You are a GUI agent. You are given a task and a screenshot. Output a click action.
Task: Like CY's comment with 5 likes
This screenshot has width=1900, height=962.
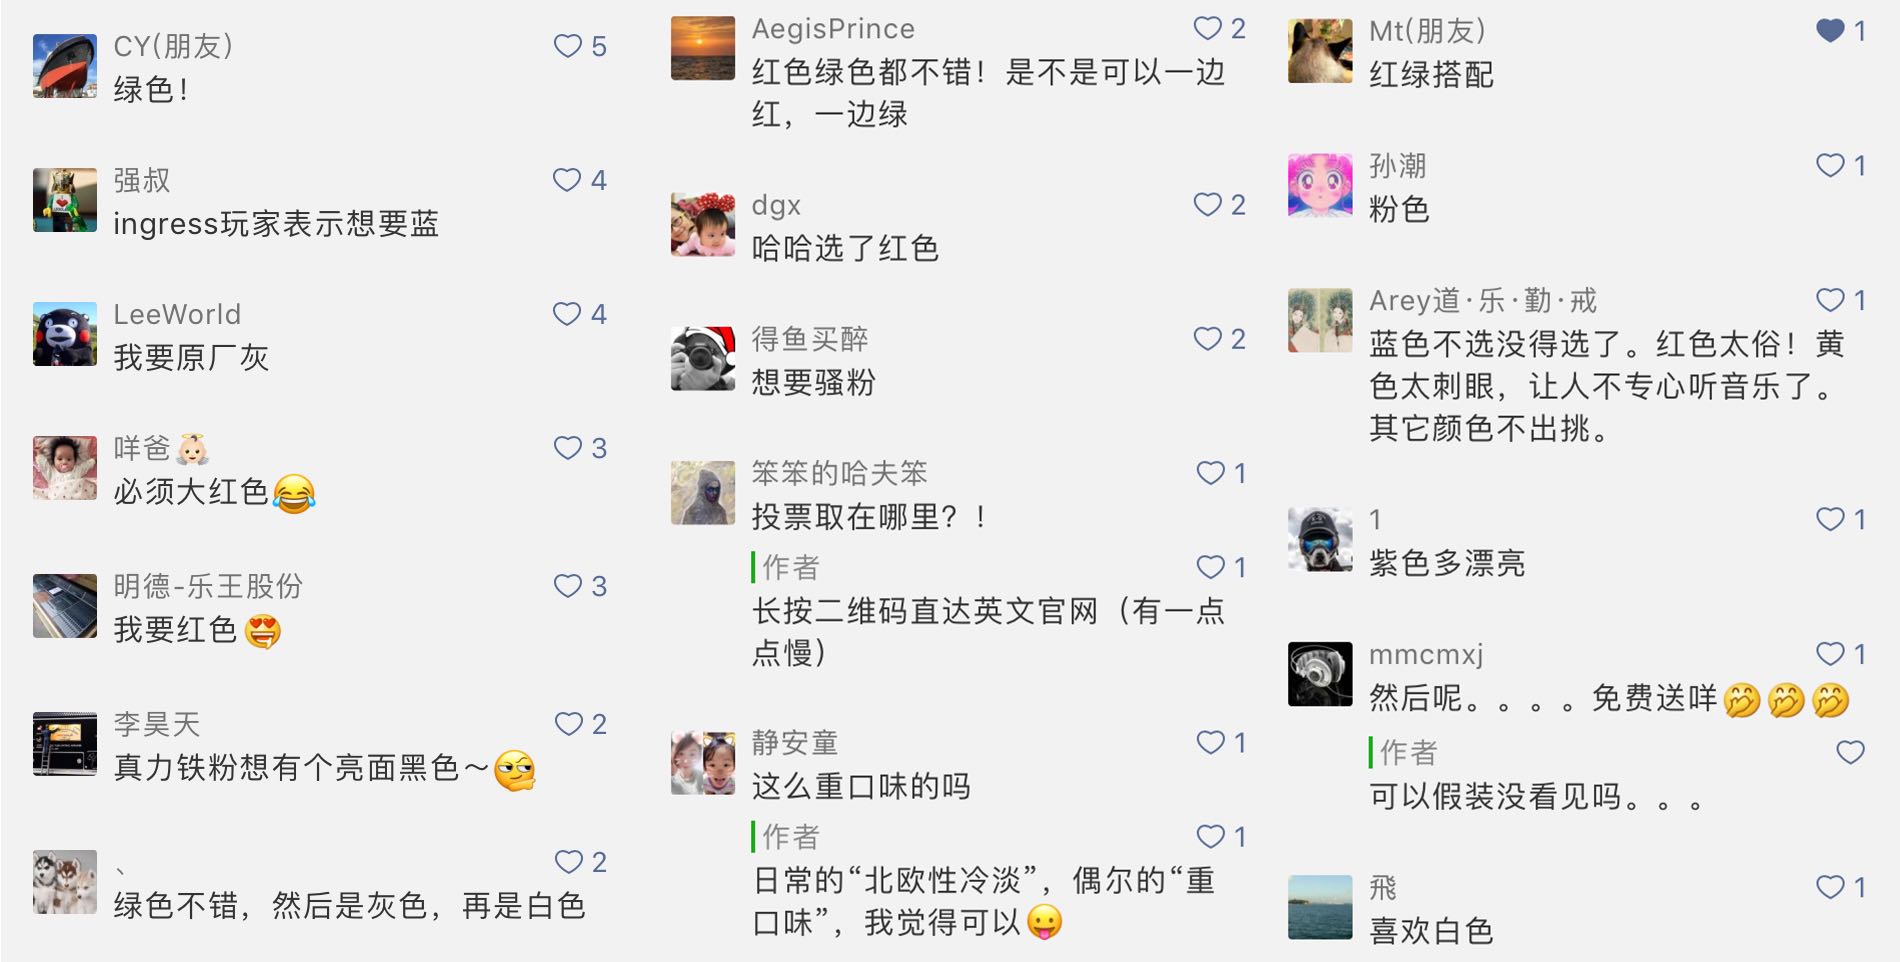click(x=568, y=46)
